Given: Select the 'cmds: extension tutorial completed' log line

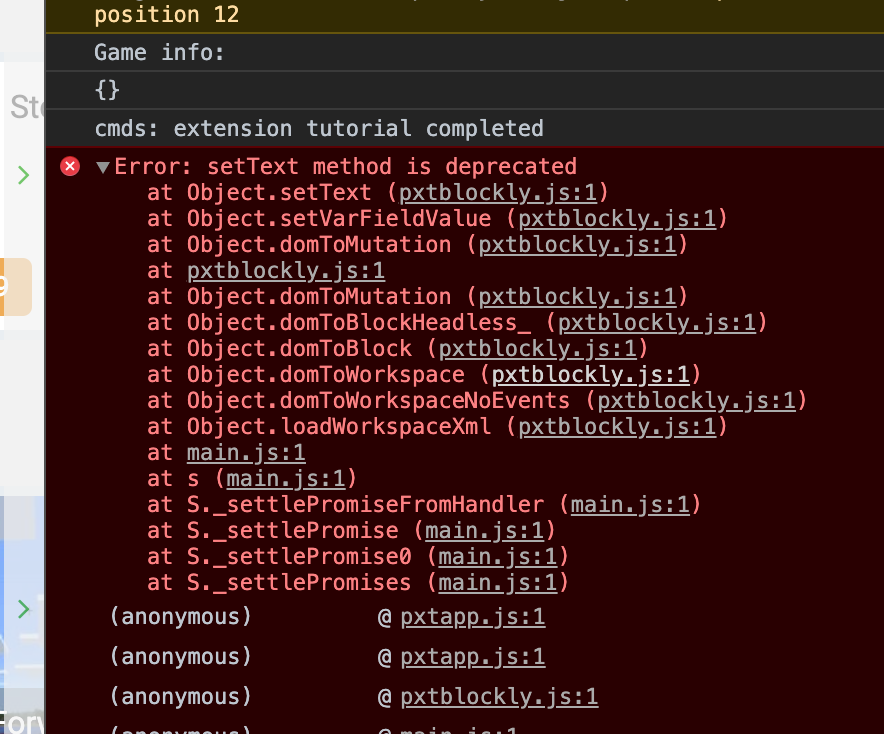Looking at the screenshot, I should coord(320,128).
